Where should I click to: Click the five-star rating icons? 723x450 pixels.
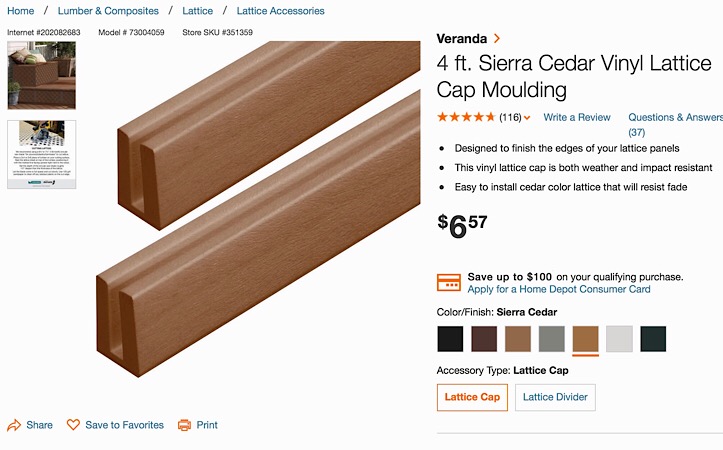click(466, 117)
